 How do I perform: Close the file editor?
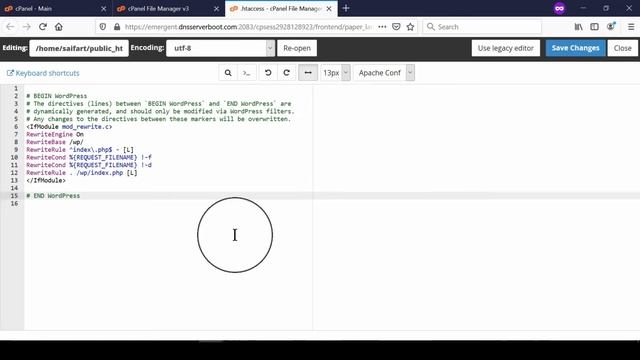click(x=622, y=48)
